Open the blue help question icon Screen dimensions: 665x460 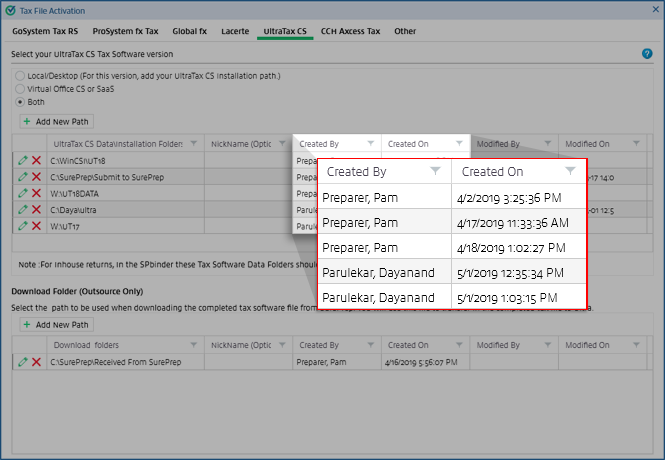pyautogui.click(x=647, y=54)
